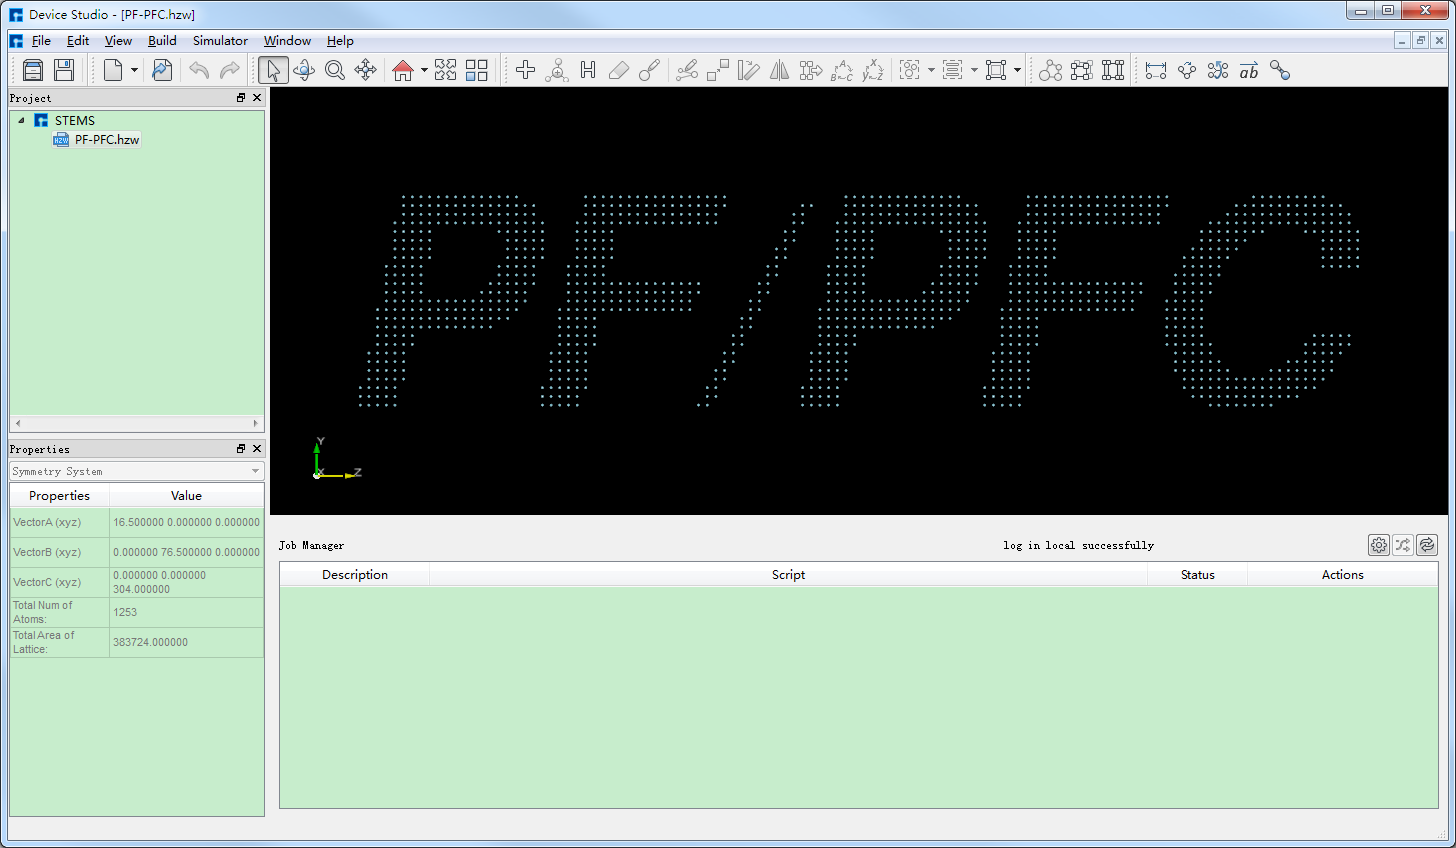The image size is (1456, 848).
Task: Activate the Rotate view tool
Action: click(x=304, y=70)
